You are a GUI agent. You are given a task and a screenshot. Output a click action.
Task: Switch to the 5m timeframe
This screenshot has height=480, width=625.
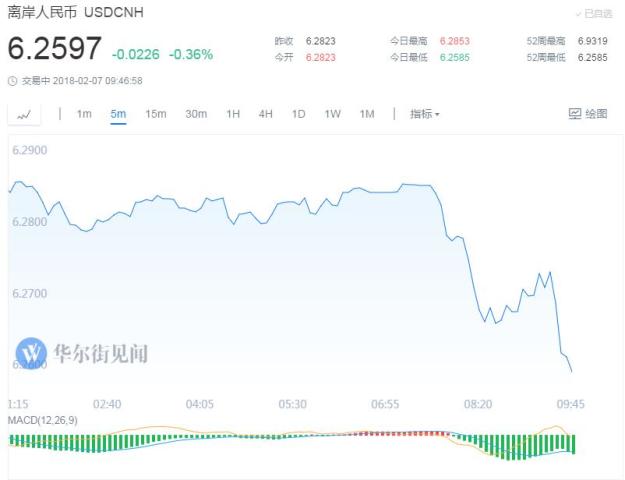point(118,114)
